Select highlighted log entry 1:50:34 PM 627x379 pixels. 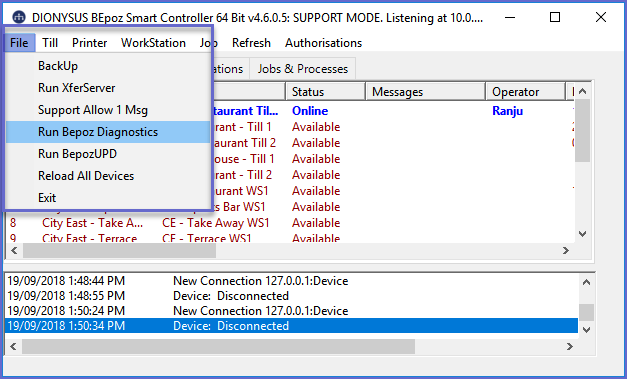point(291,326)
